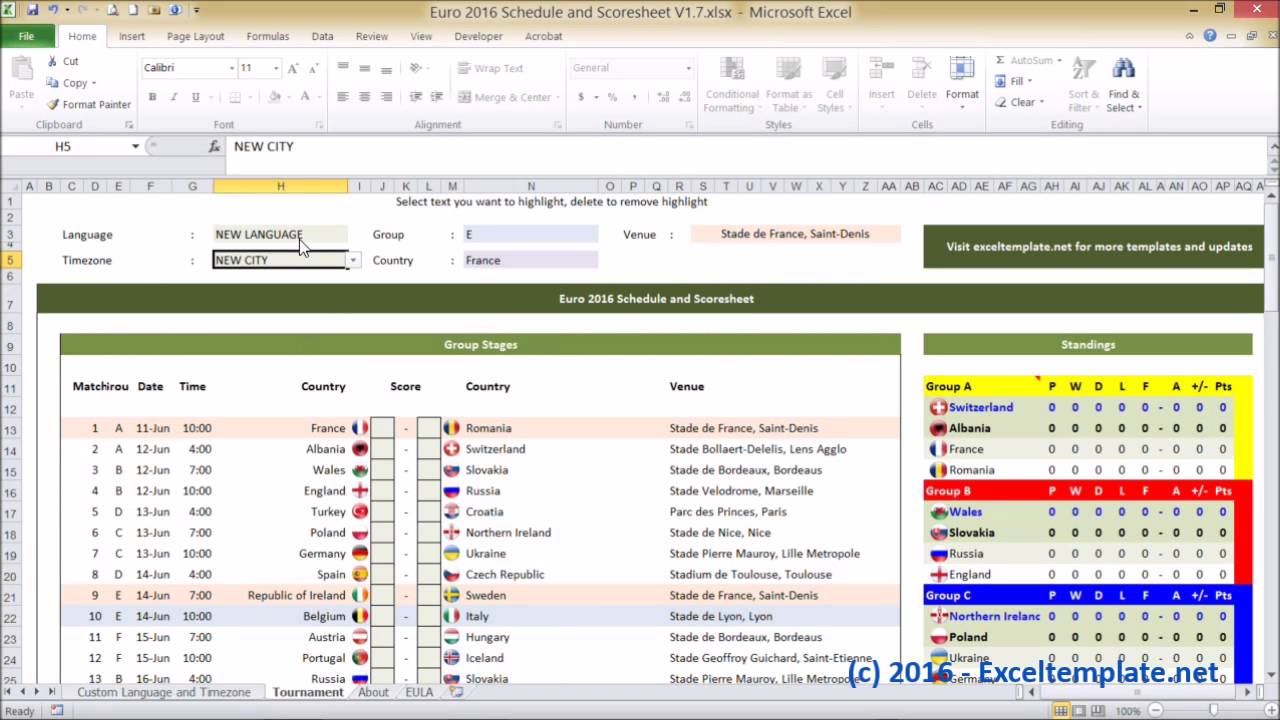
Task: Toggle italic formatting
Action: coord(173,97)
